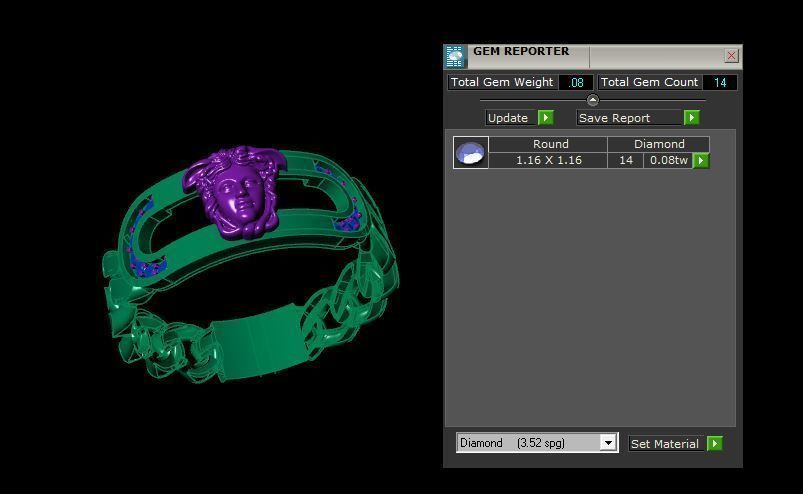The width and height of the screenshot is (803, 494).
Task: Click the Total Gem Weight label
Action: point(502,82)
